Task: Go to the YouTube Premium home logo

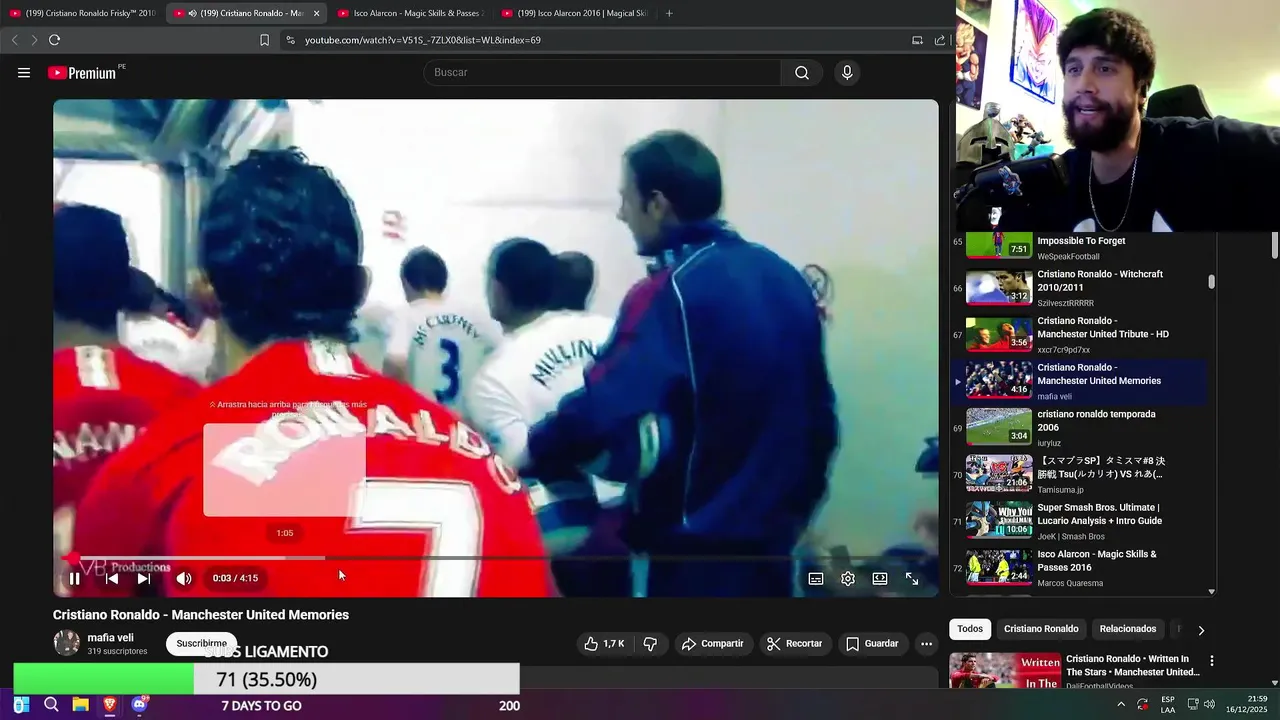Action: coord(82,72)
